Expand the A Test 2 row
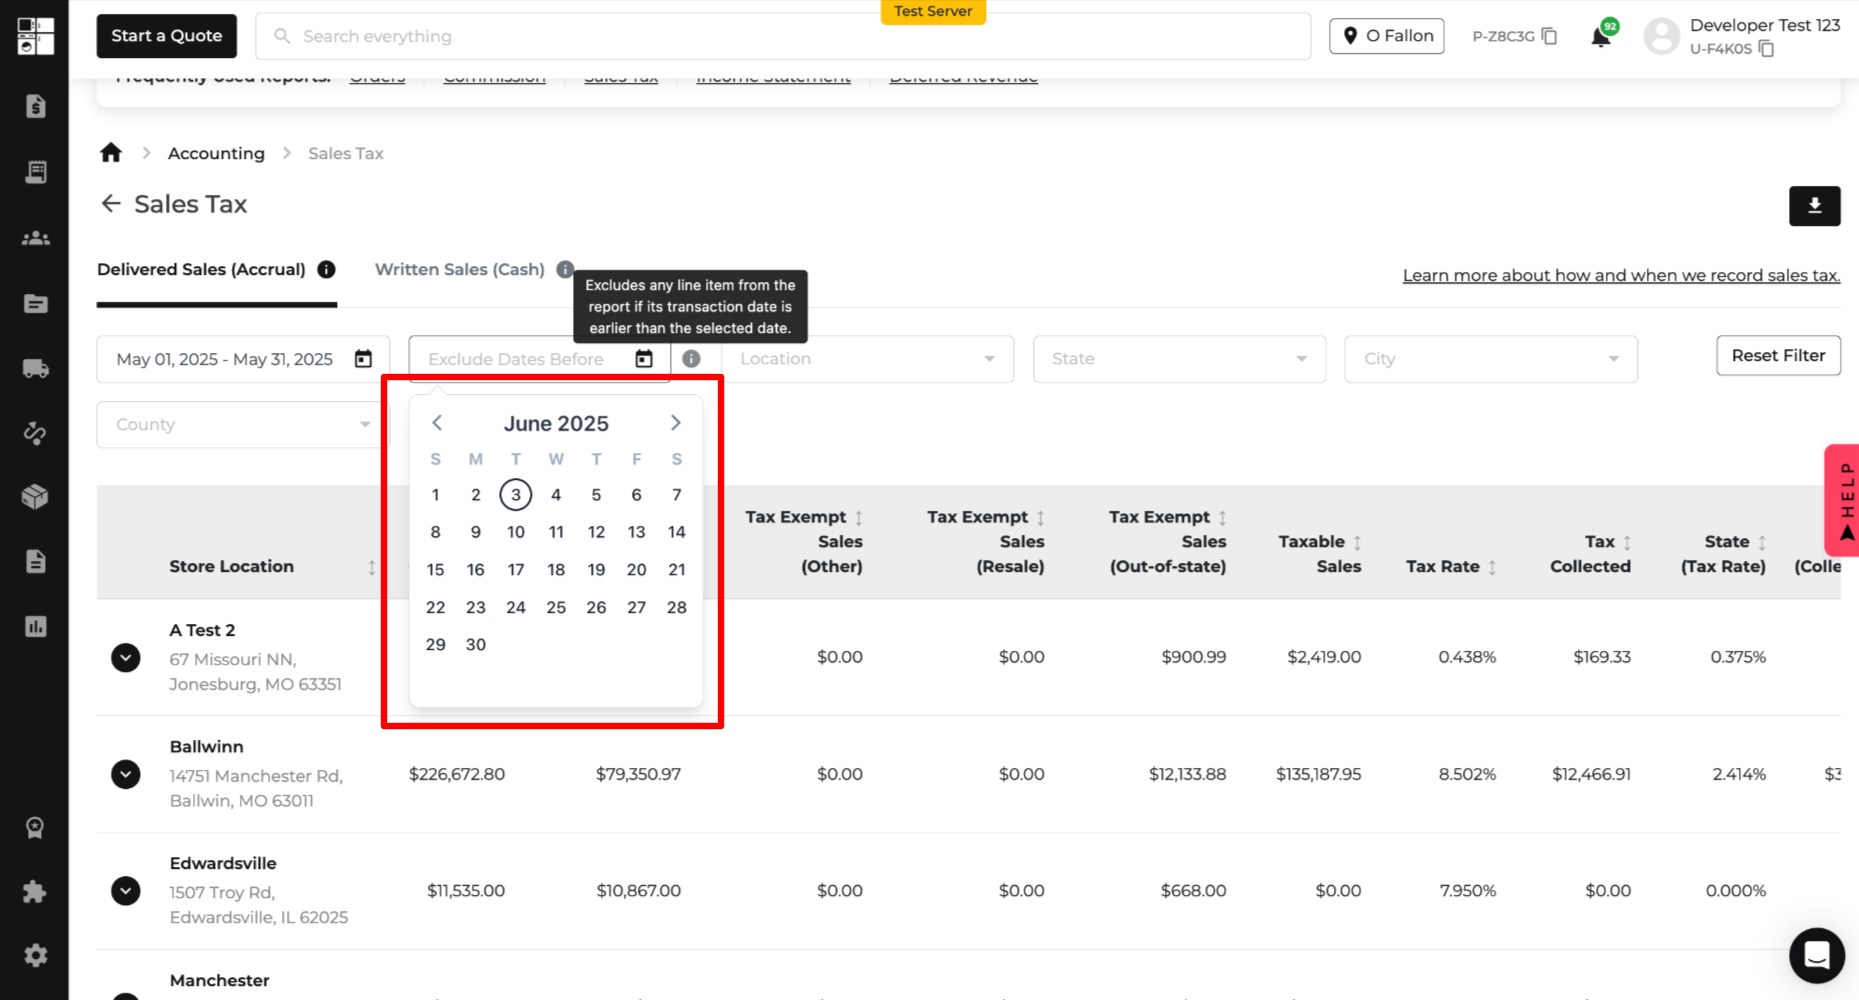Screen dimensions: 1859x1000 [126, 658]
